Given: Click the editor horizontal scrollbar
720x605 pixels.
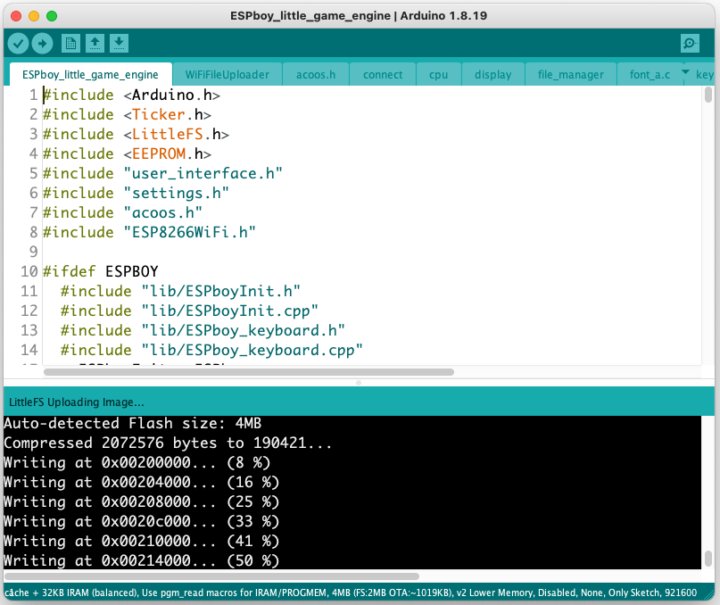Looking at the screenshot, I should [x=250, y=372].
